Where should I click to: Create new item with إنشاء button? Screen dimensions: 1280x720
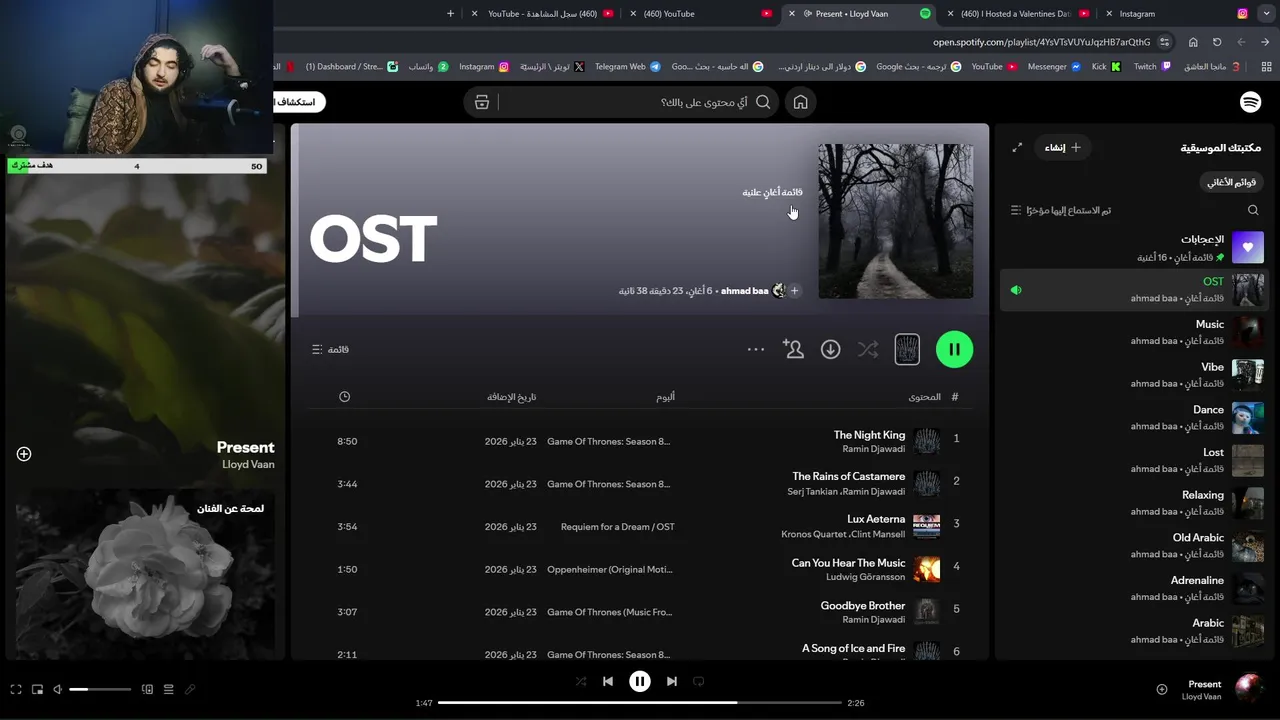[x=1062, y=147]
